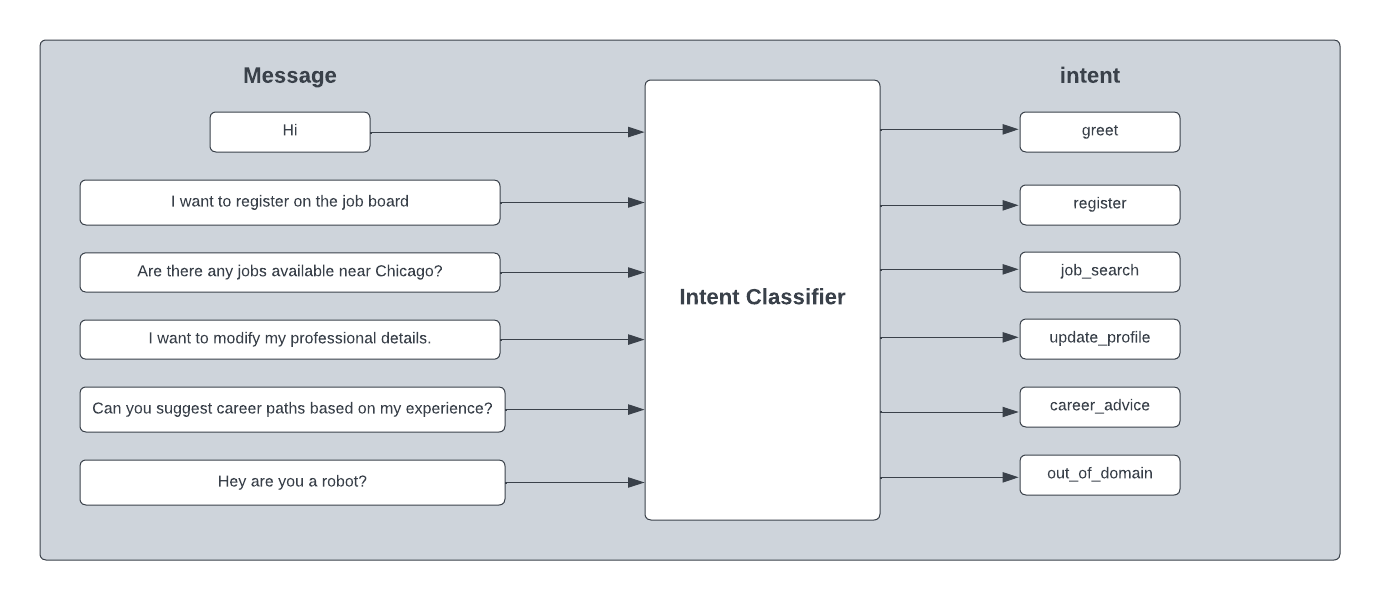Select the "Hey are you a robot?" box
Screen dimensions: 1380x600
(292, 482)
